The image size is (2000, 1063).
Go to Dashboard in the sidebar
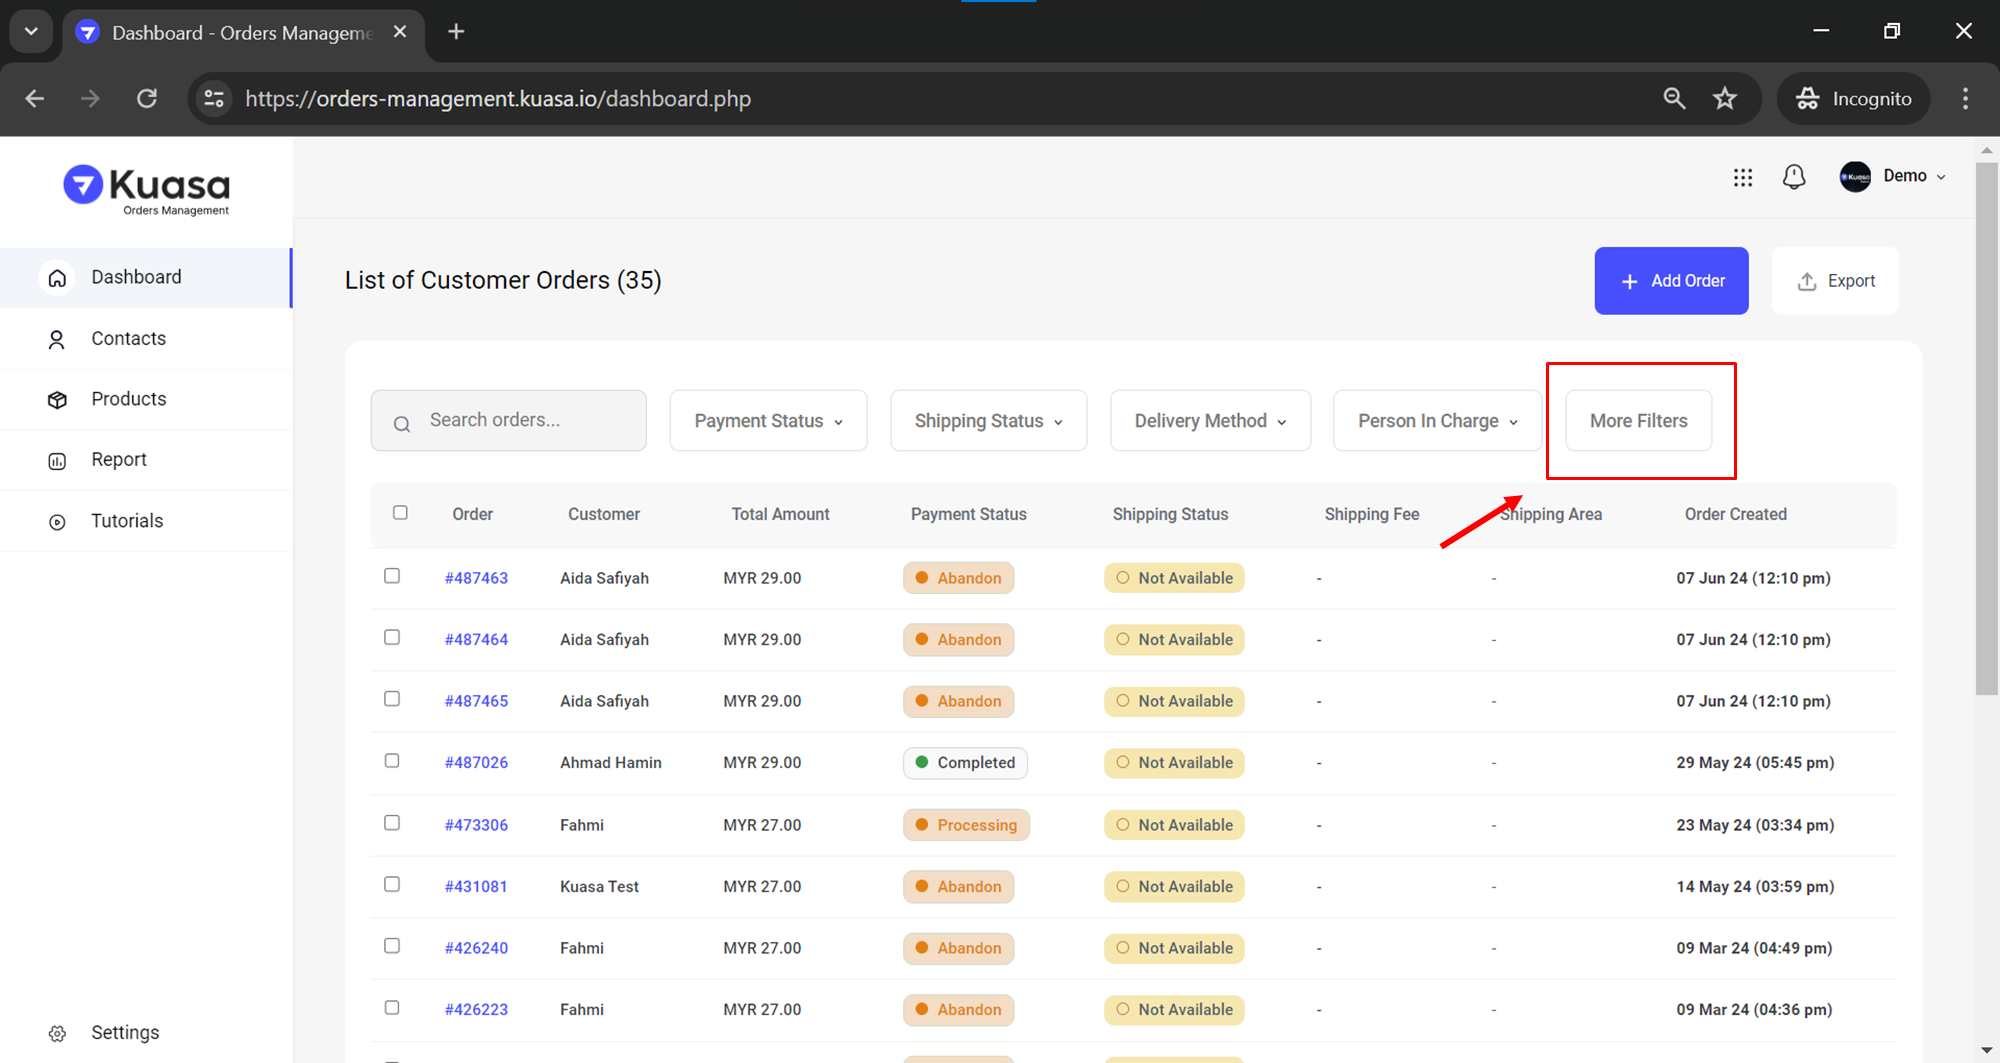pyautogui.click(x=136, y=277)
